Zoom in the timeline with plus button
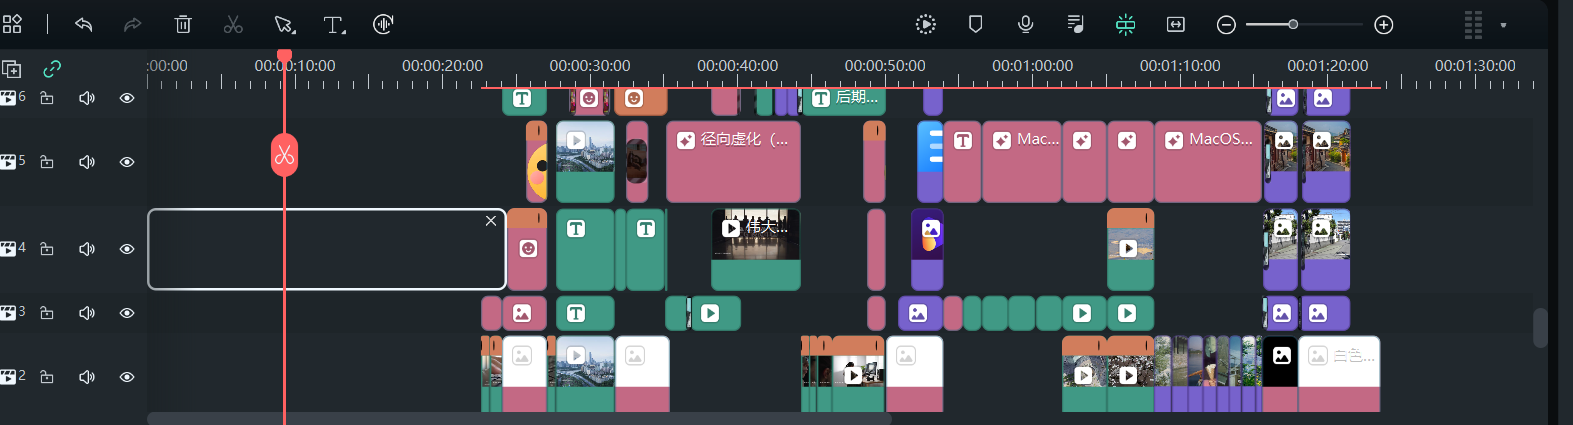Image resolution: width=1573 pixels, height=425 pixels. 1384,24
